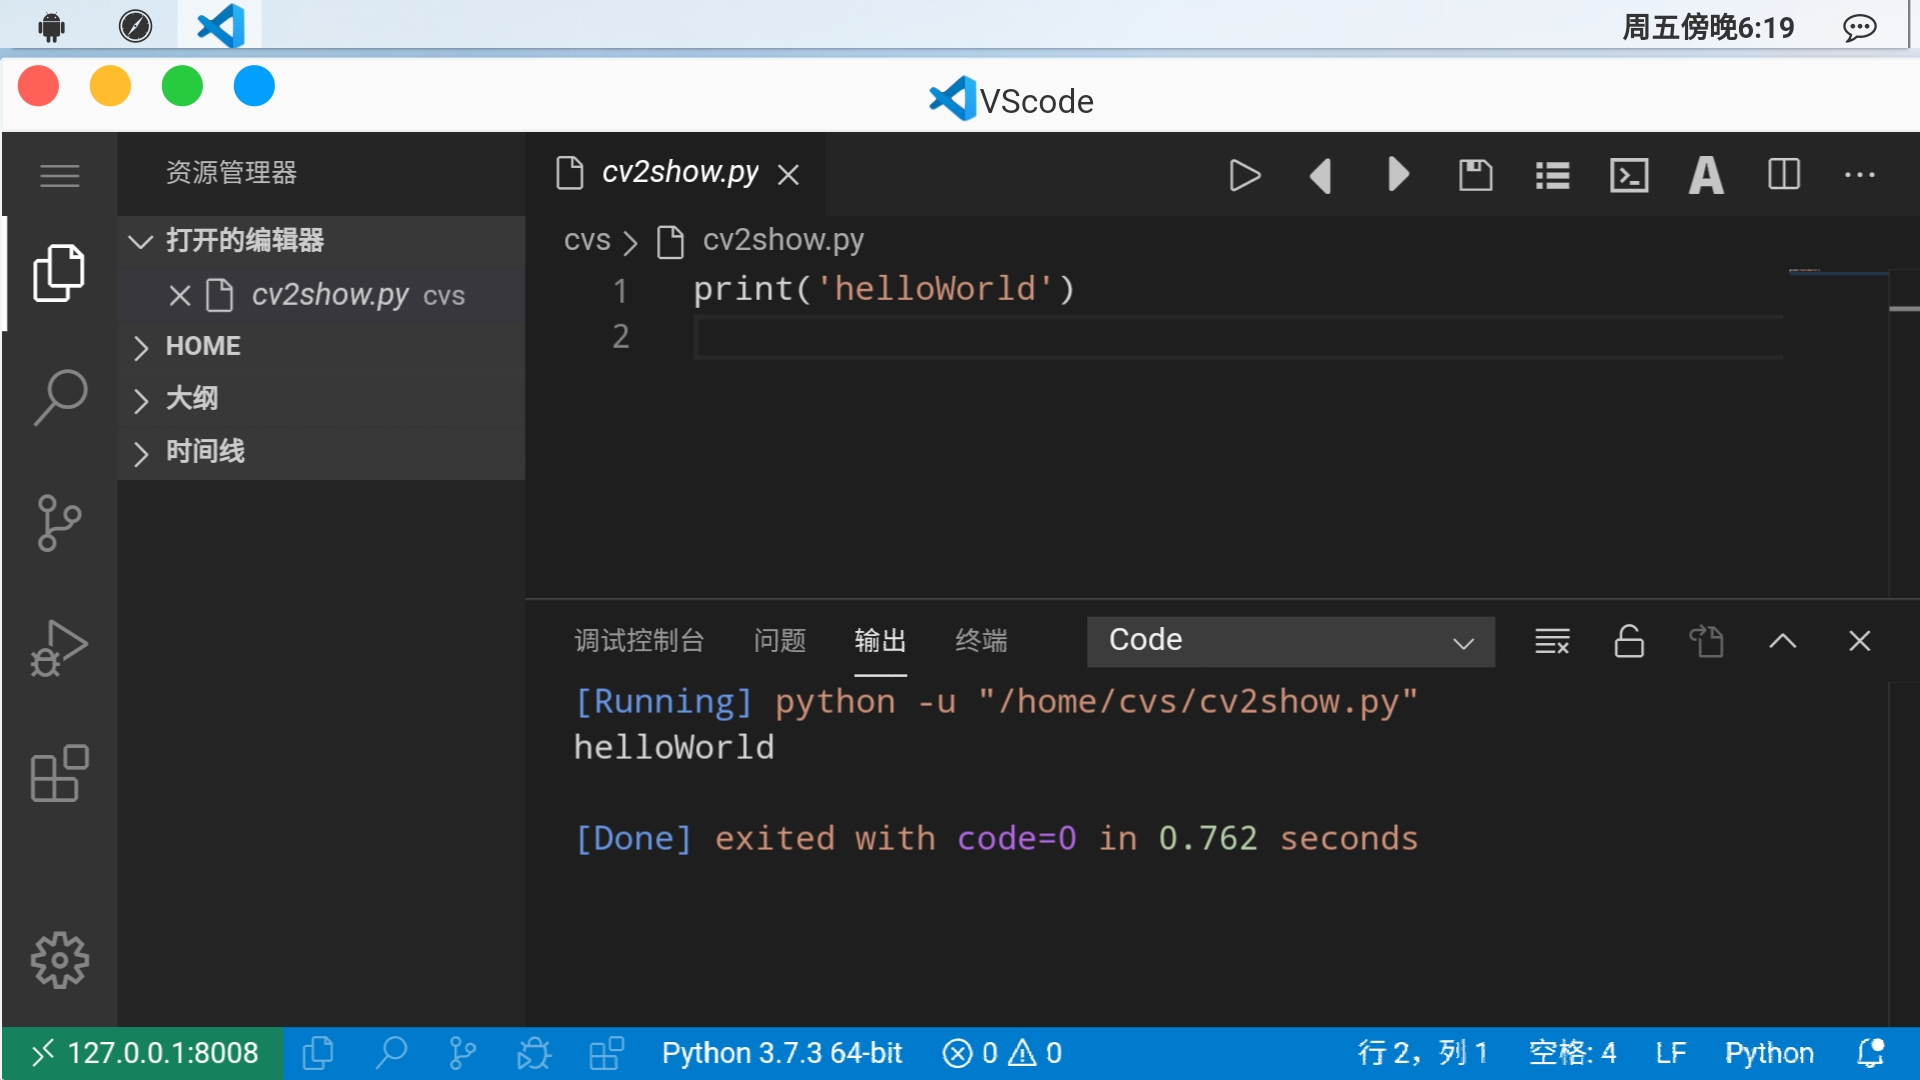Toggle the Explorer sidebar with hamburger icon

click(59, 175)
